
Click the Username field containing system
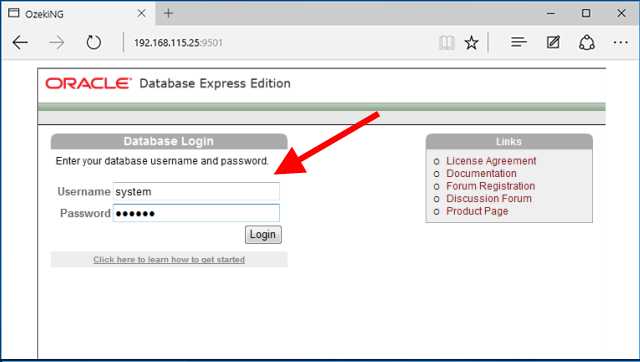tap(196, 191)
